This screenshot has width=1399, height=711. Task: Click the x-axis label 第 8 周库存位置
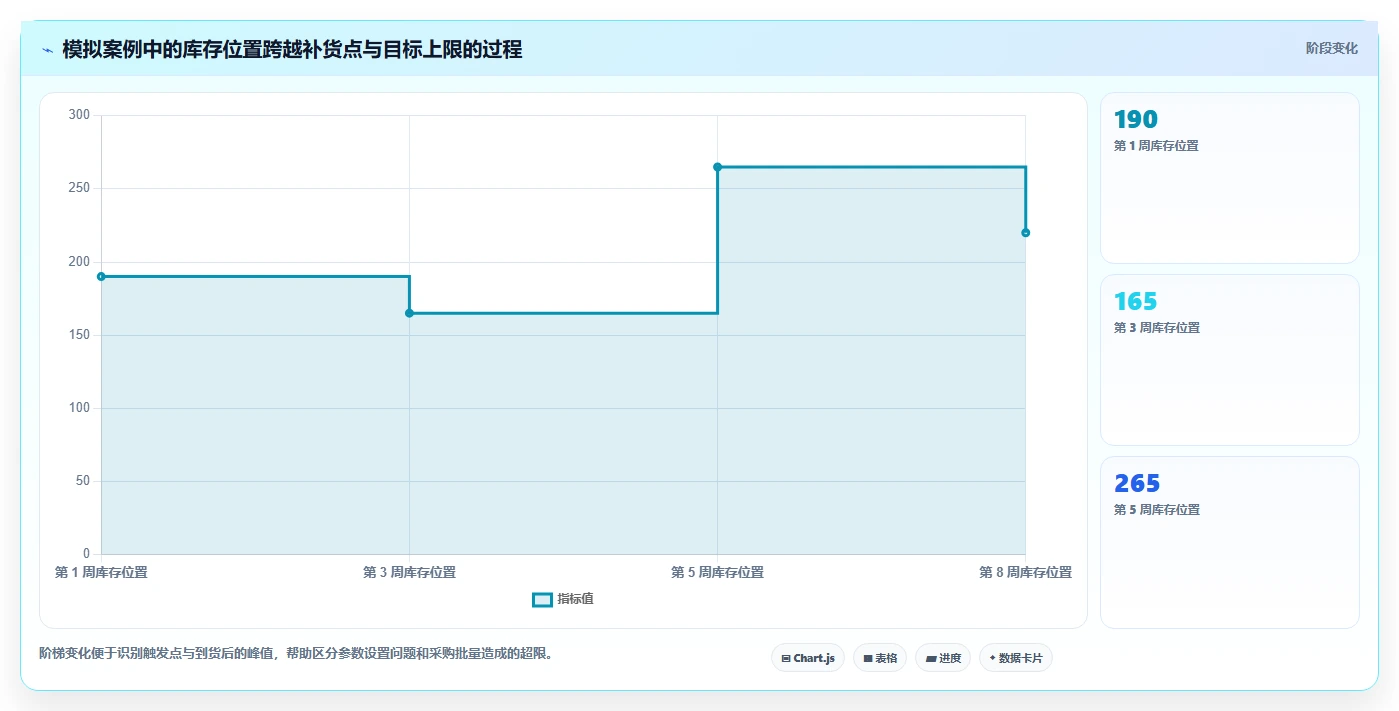point(1025,572)
